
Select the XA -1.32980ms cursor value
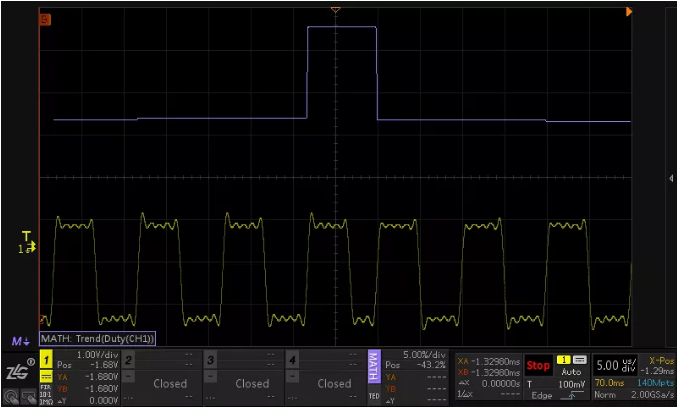495,361
